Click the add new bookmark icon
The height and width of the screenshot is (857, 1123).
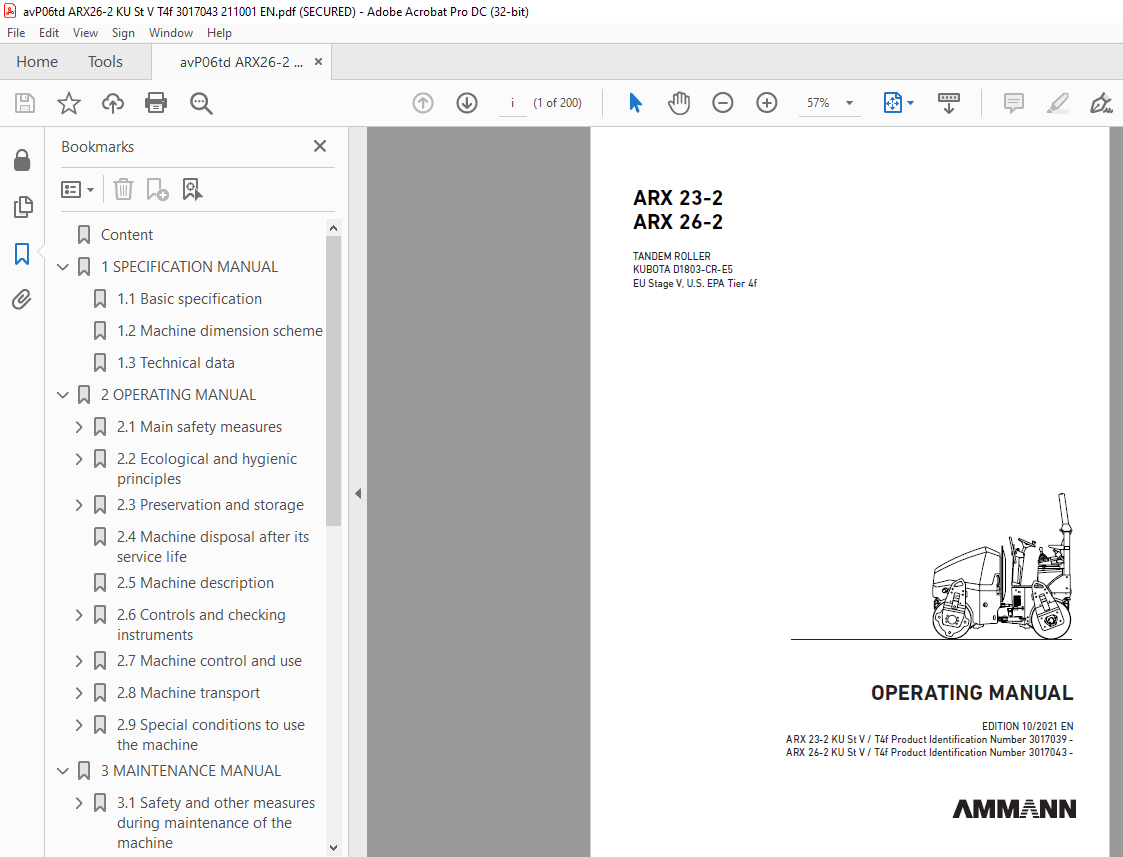[157, 190]
